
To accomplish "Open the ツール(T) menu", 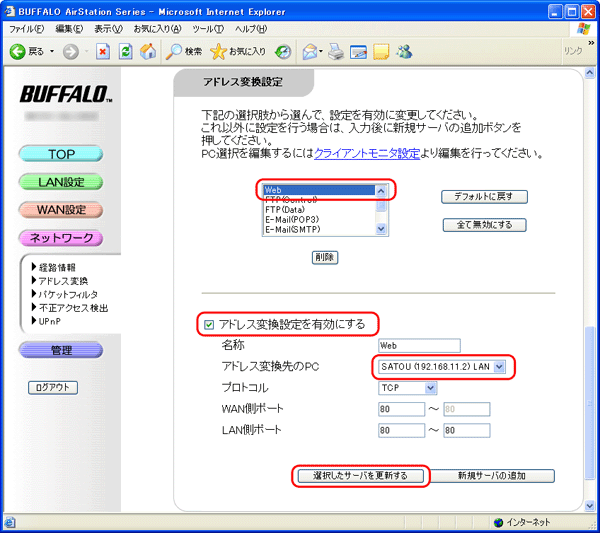I will tap(208, 29).
